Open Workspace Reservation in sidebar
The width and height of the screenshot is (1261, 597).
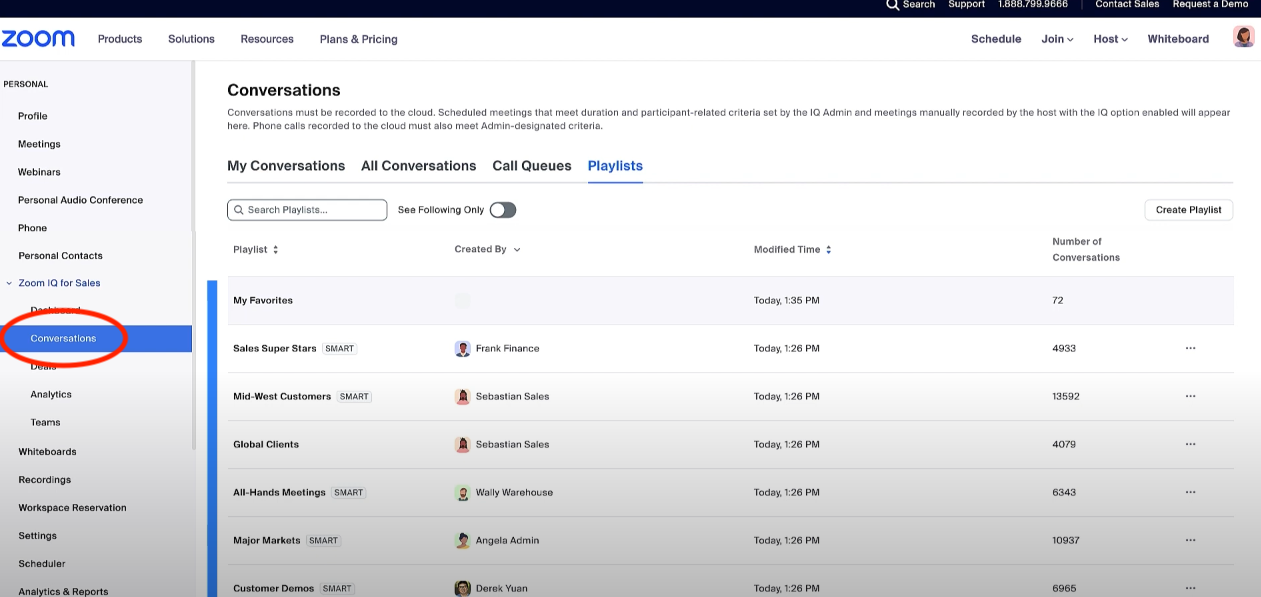72,508
